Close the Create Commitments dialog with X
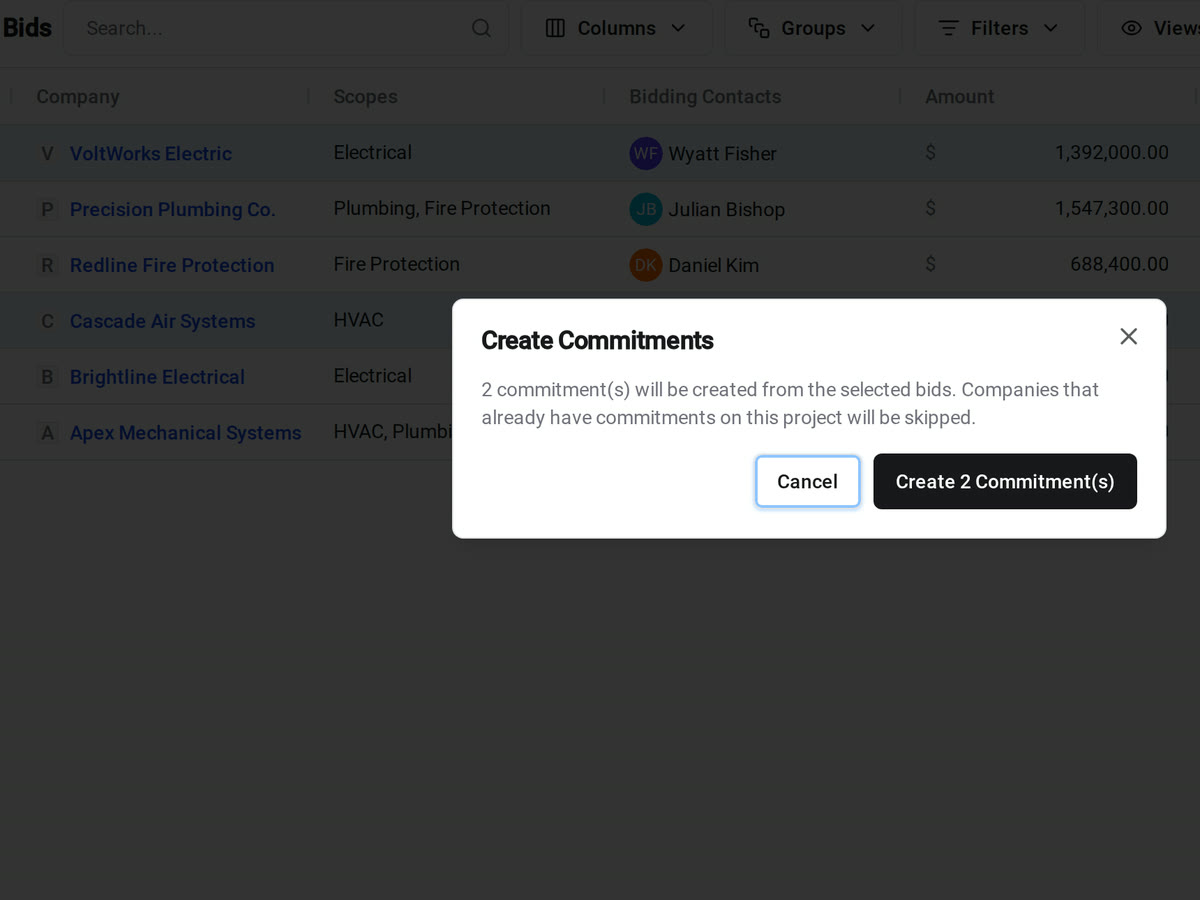The width and height of the screenshot is (1200, 900). (x=1128, y=337)
